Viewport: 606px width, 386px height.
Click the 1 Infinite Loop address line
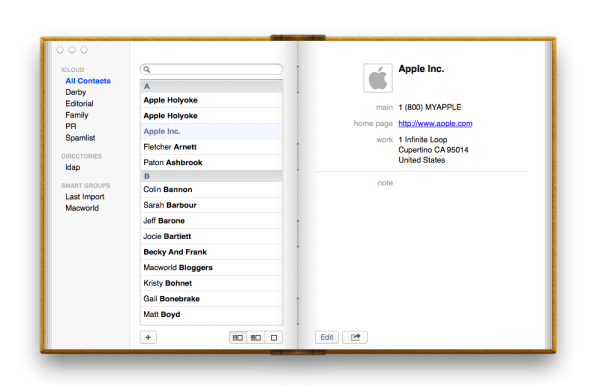(x=423, y=139)
